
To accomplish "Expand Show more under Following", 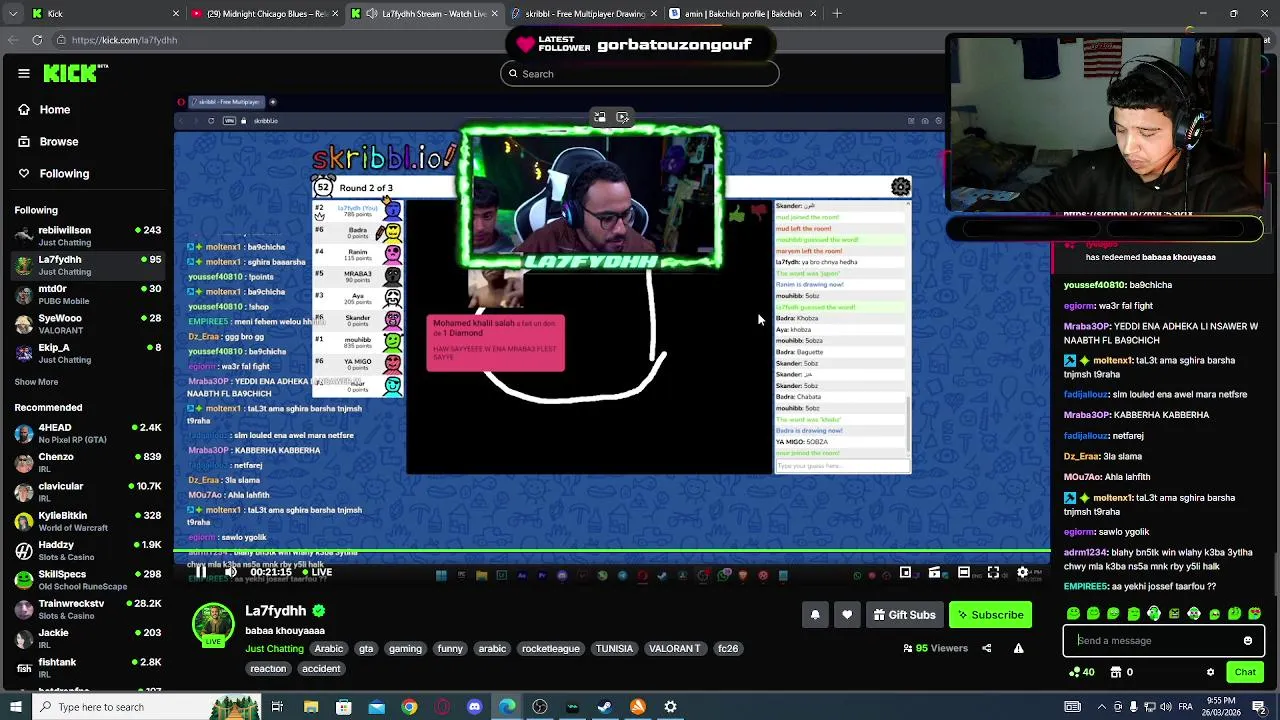I will click(36, 382).
